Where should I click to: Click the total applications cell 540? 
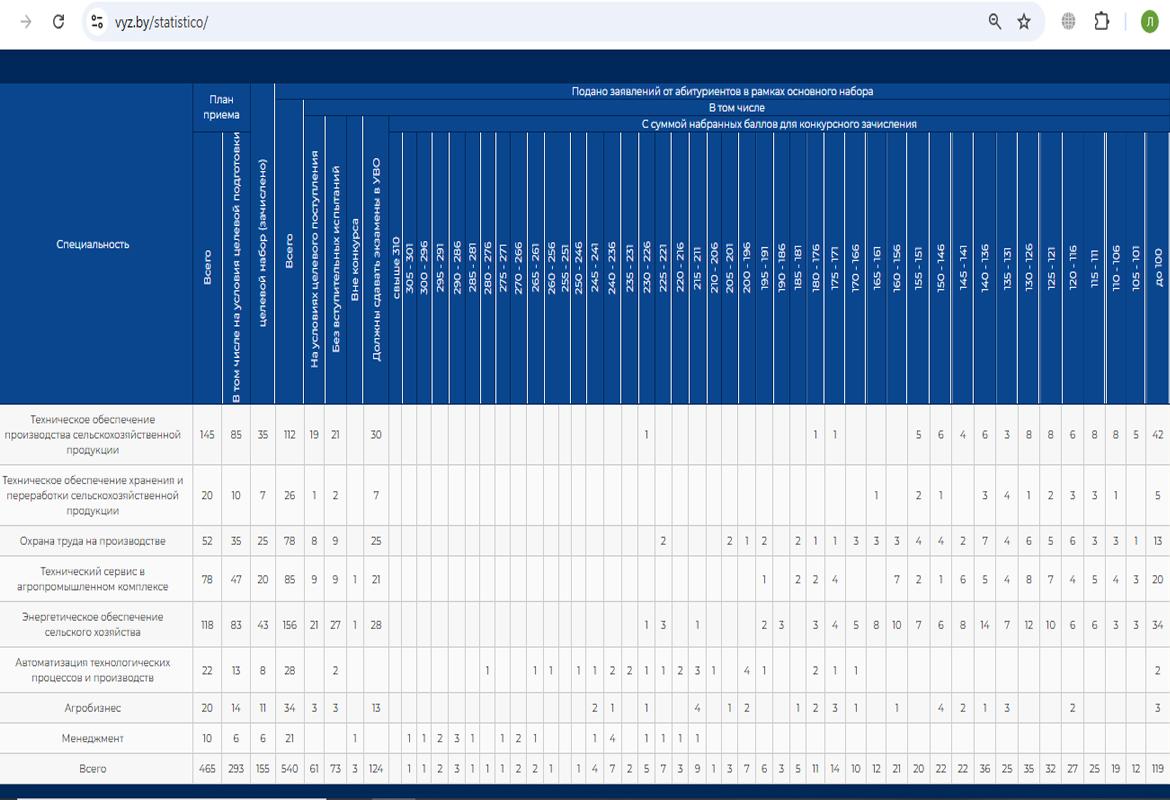289,769
